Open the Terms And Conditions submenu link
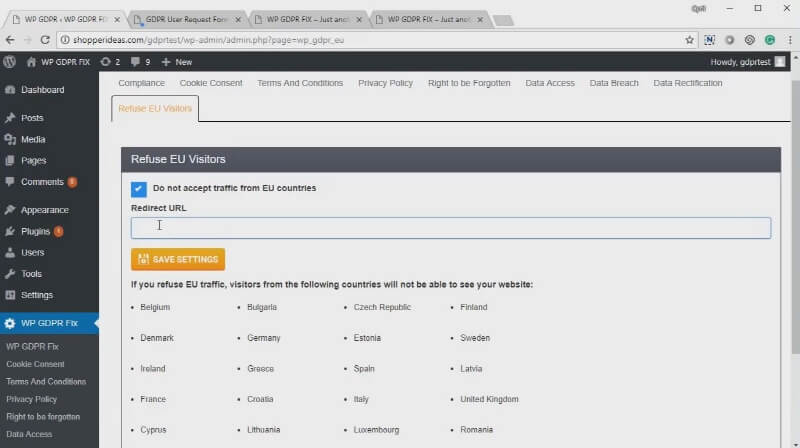The width and height of the screenshot is (800, 448). (46, 382)
